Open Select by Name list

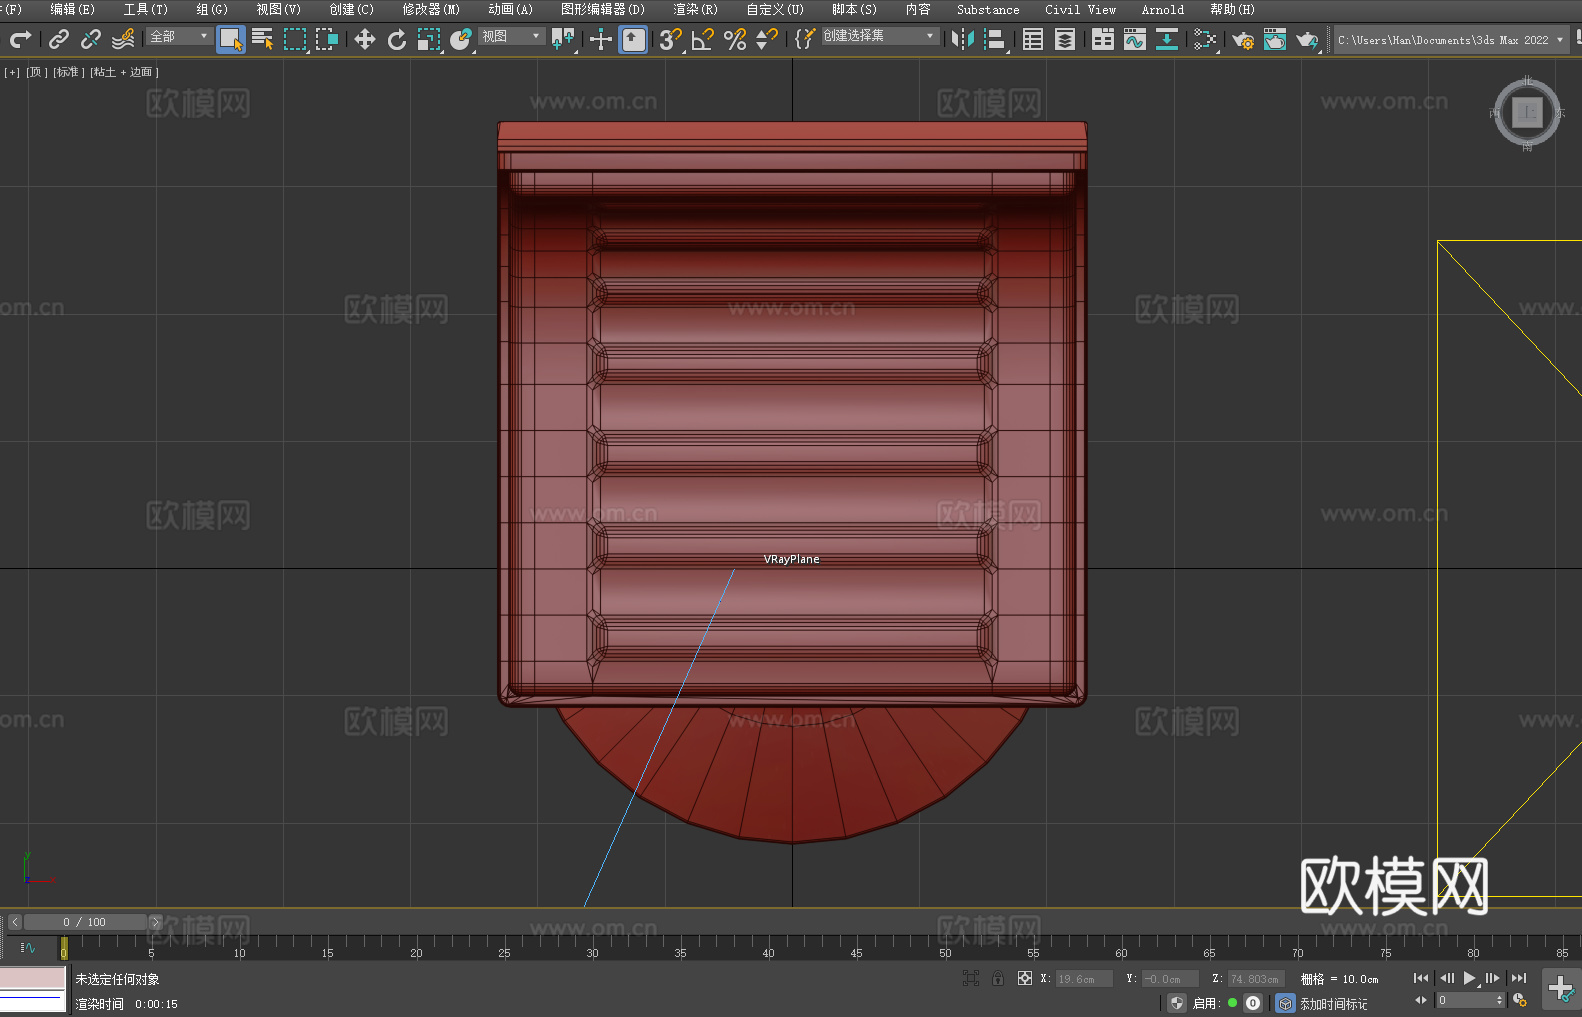click(263, 39)
